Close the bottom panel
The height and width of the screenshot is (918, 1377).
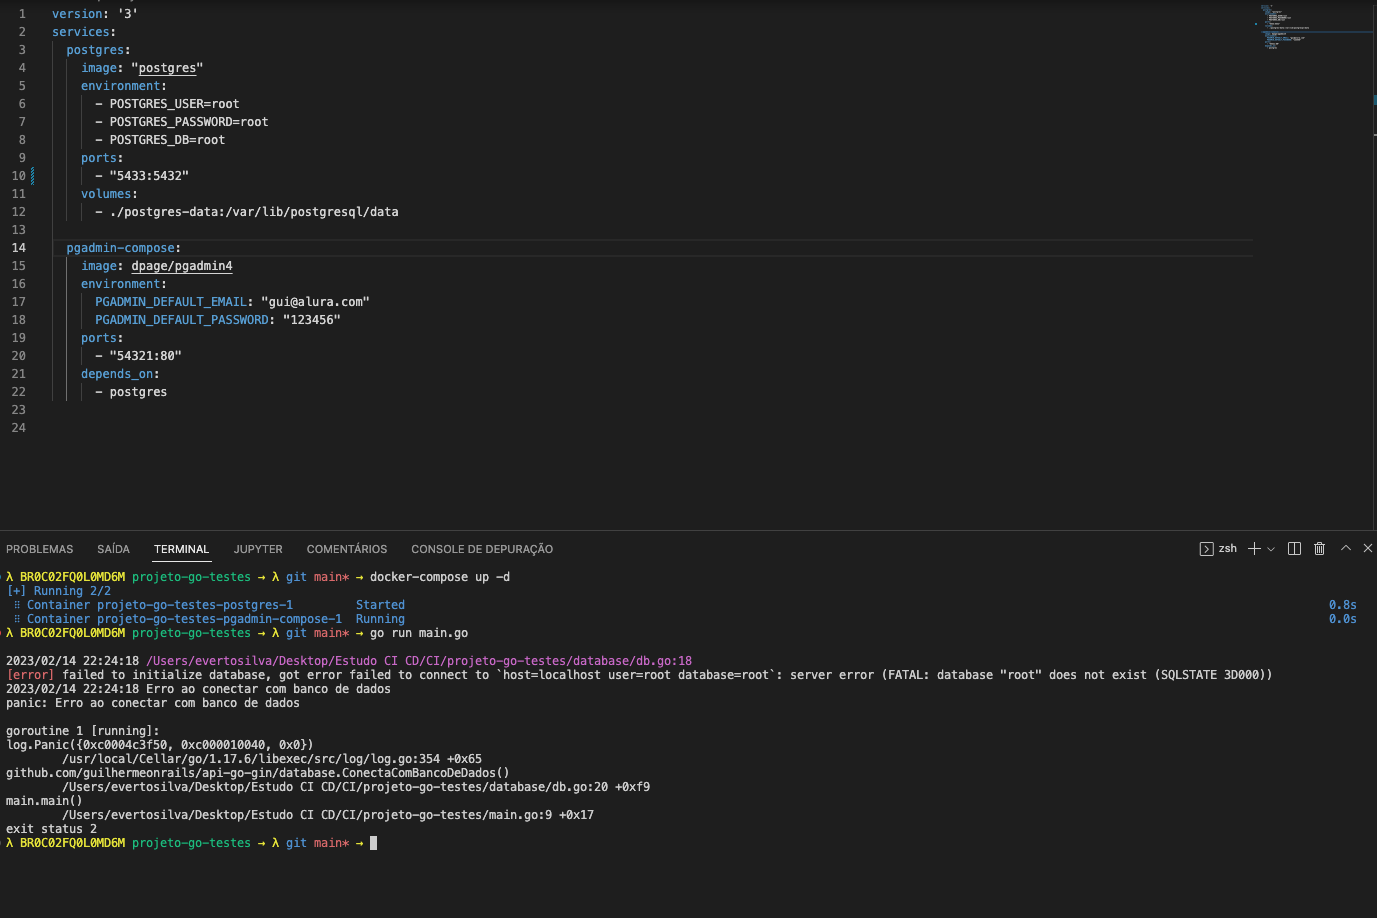(x=1368, y=548)
